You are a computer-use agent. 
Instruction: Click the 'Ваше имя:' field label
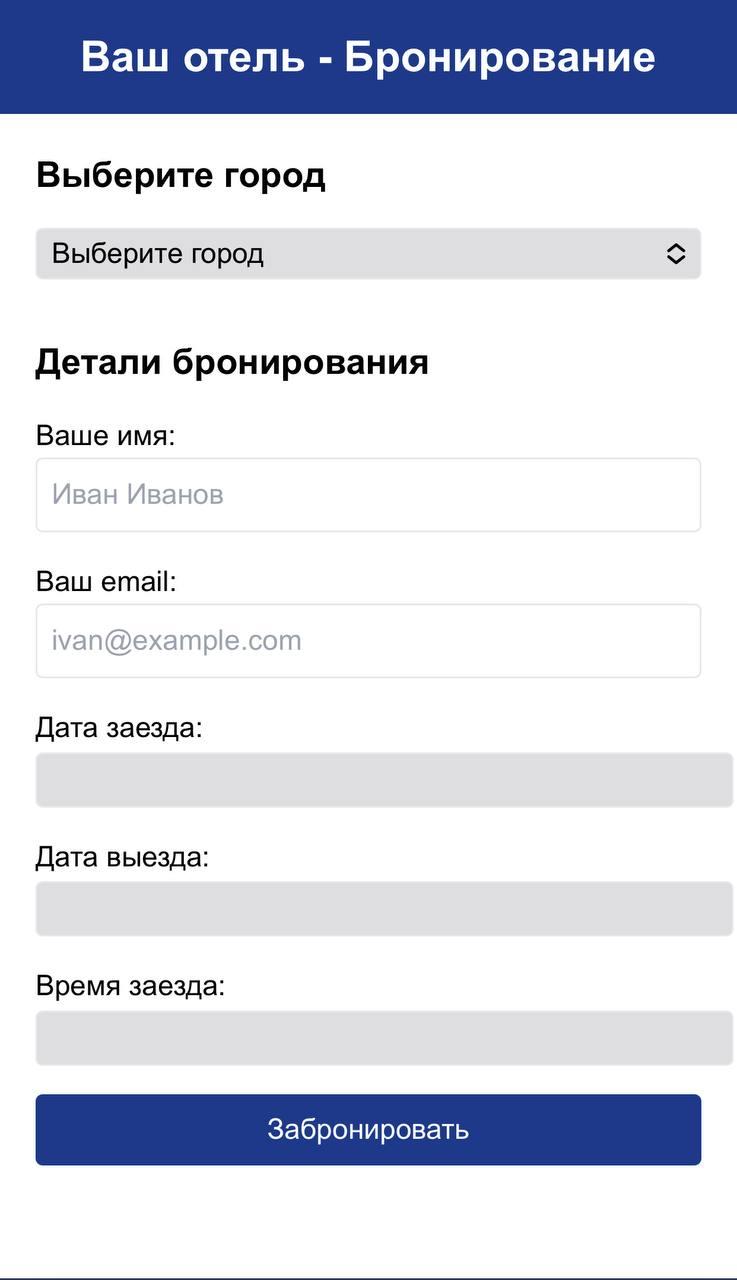105,436
